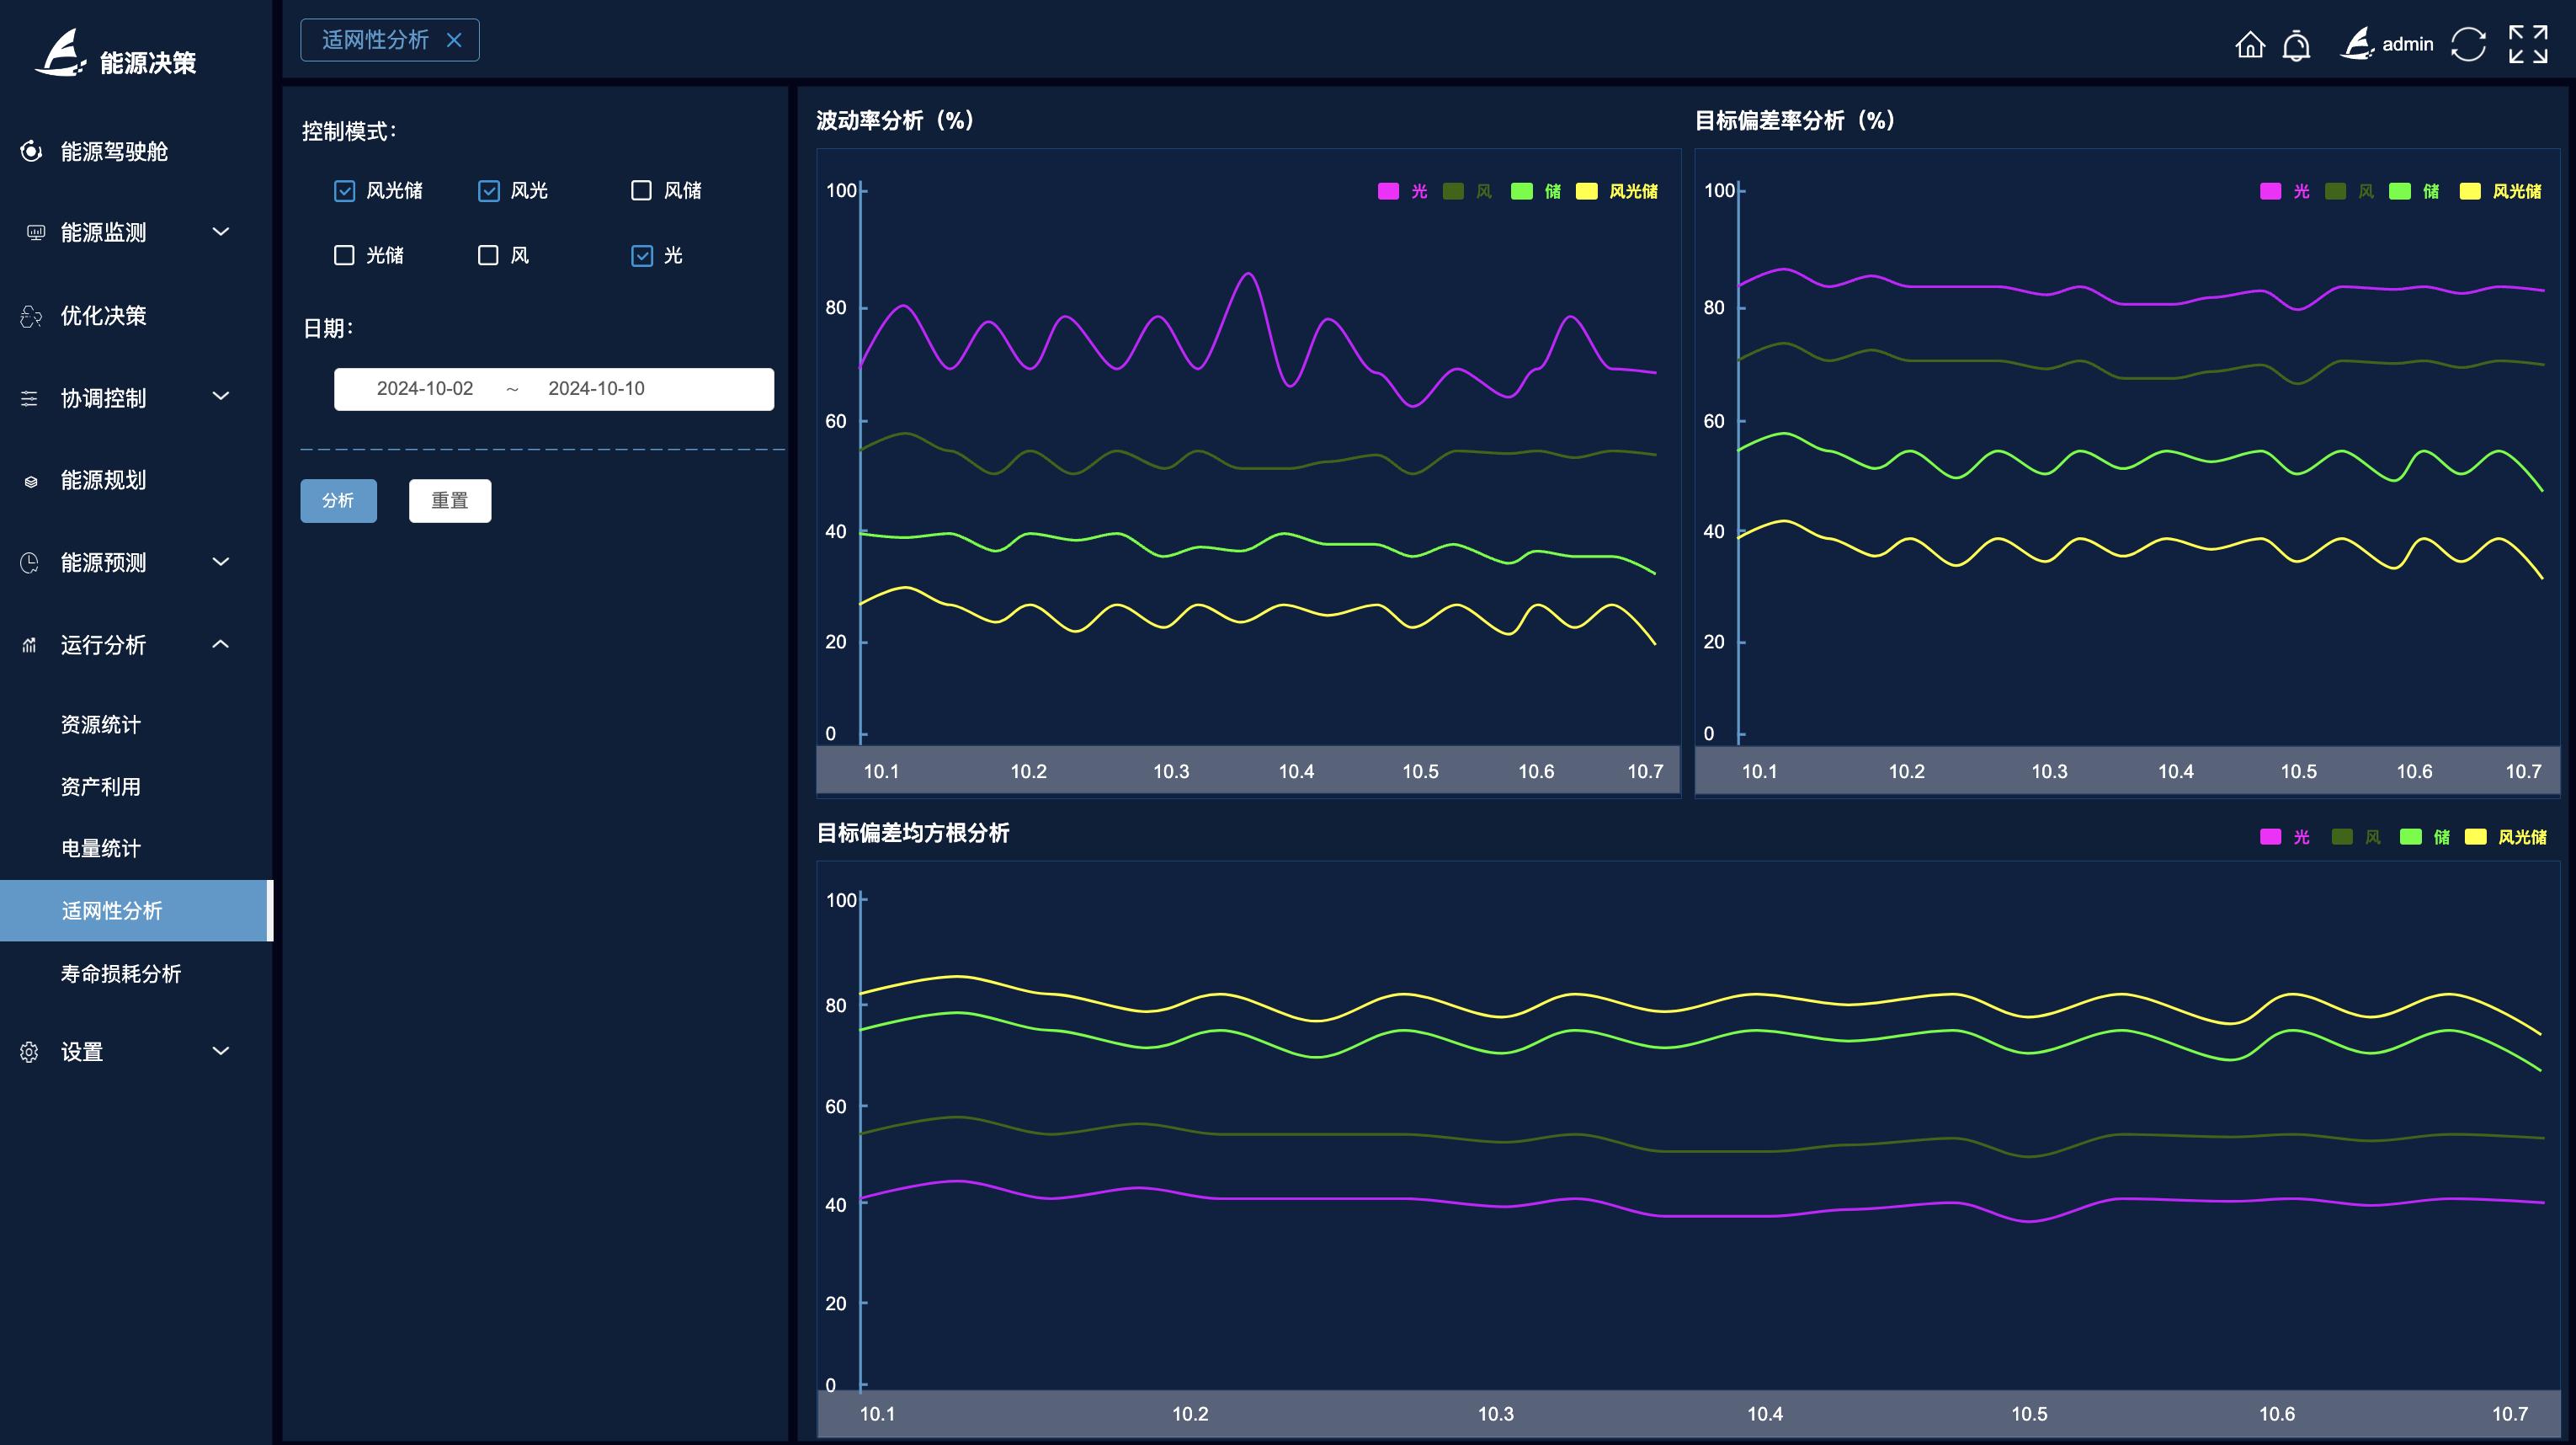Screen dimensions: 2576x1445
Task: Click the refresh icon beside admin
Action: [x=2467, y=44]
